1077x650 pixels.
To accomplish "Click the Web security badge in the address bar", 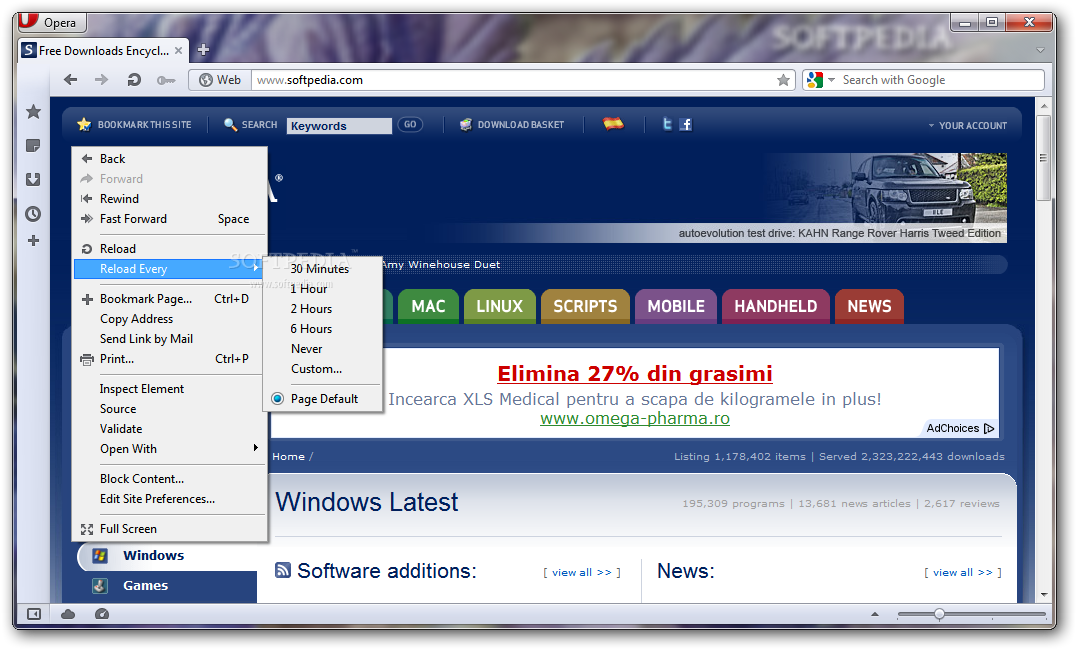I will pos(220,80).
